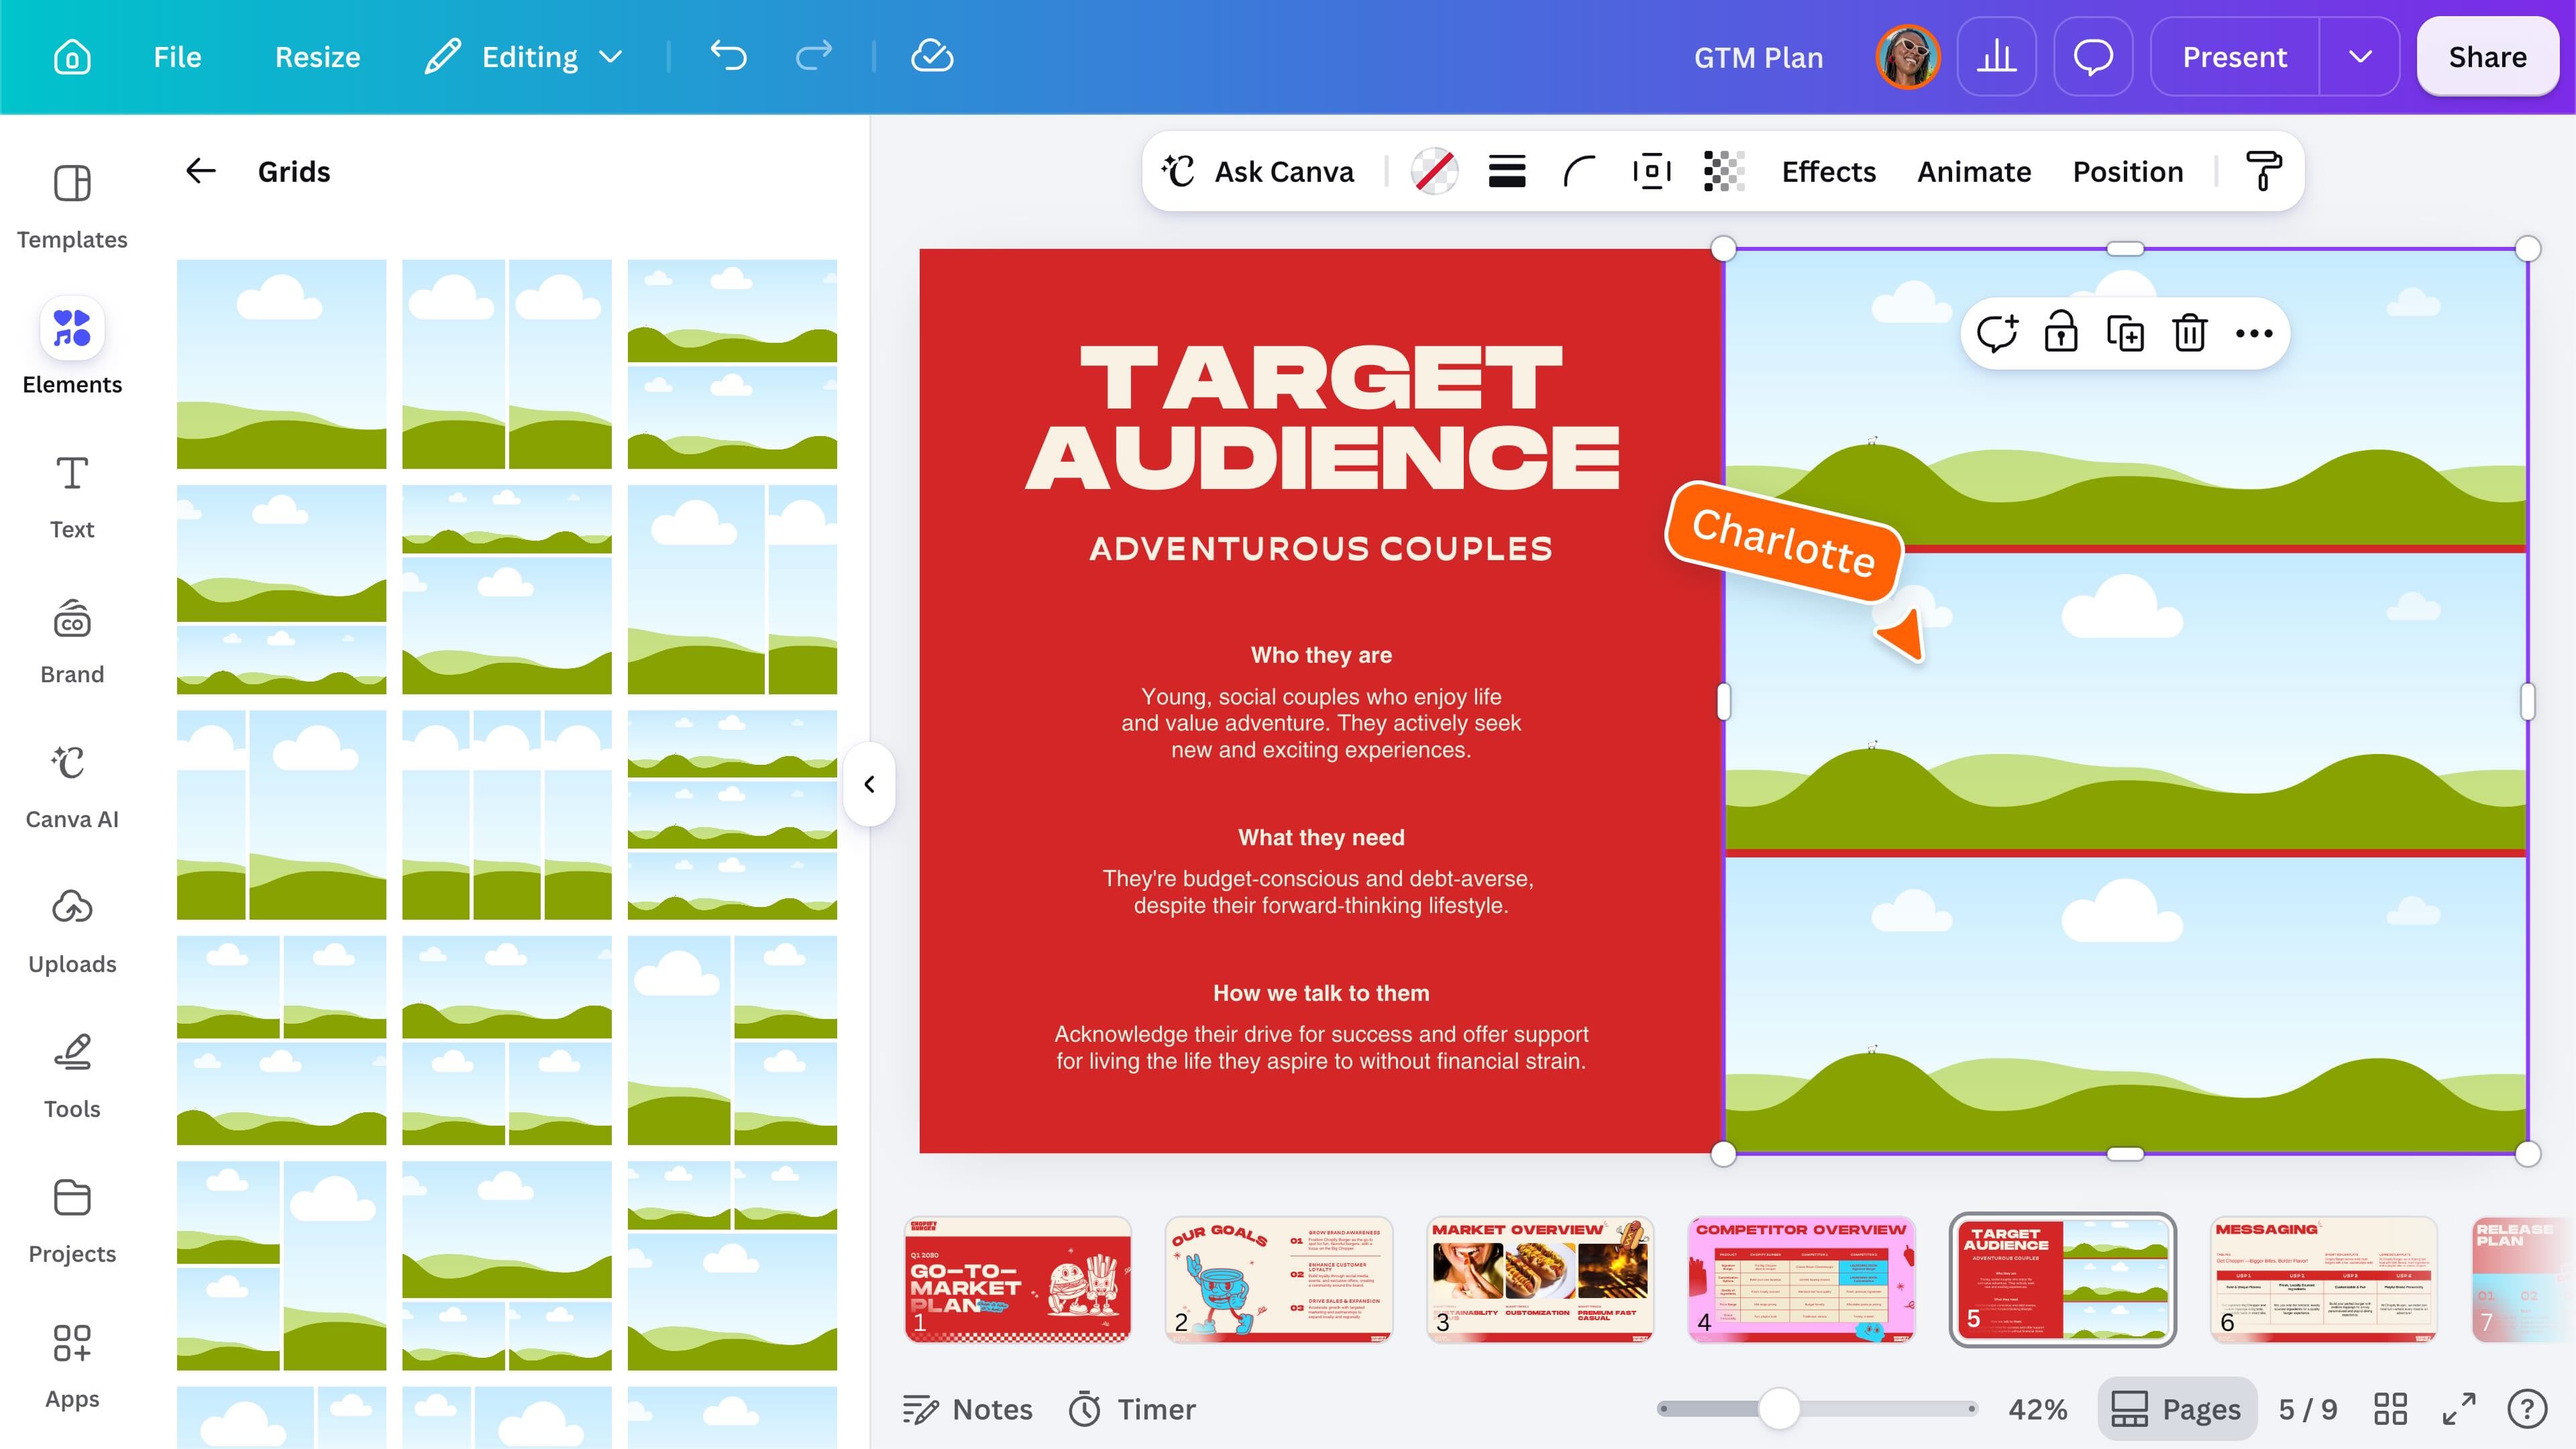
Task: Undo the last action
Action: (728, 57)
